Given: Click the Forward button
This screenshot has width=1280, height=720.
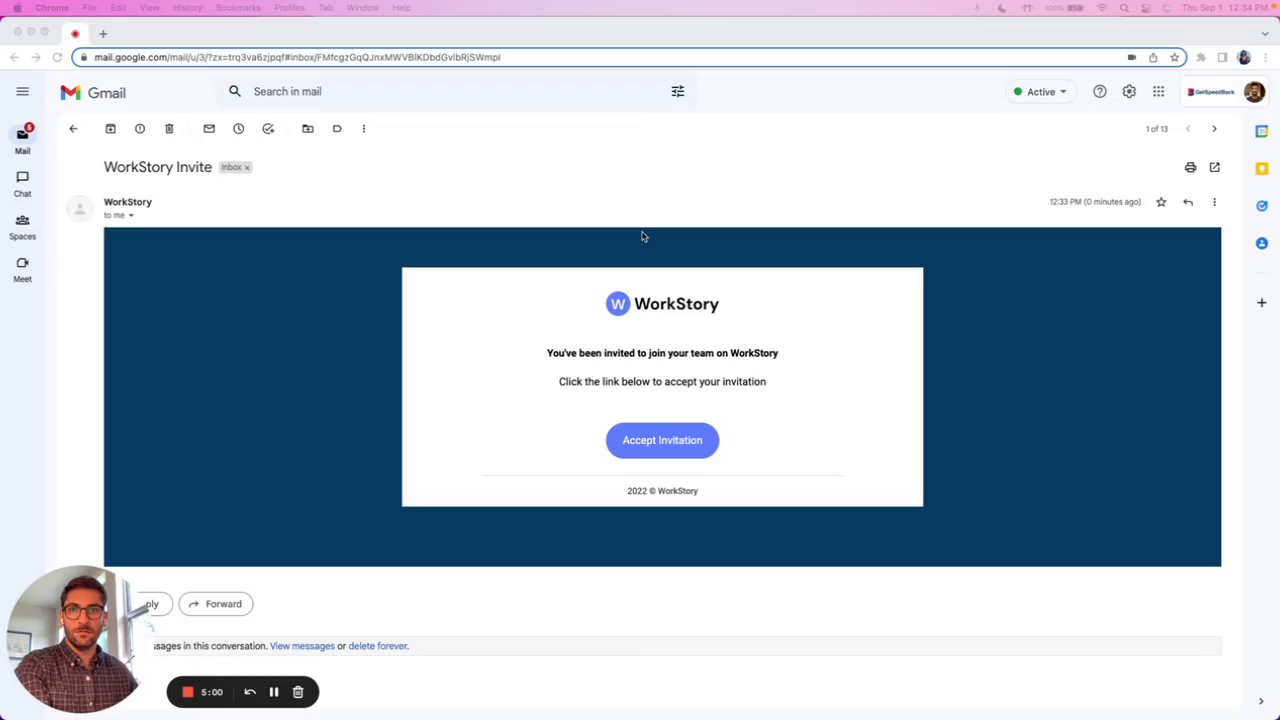Looking at the screenshot, I should pyautogui.click(x=215, y=604).
